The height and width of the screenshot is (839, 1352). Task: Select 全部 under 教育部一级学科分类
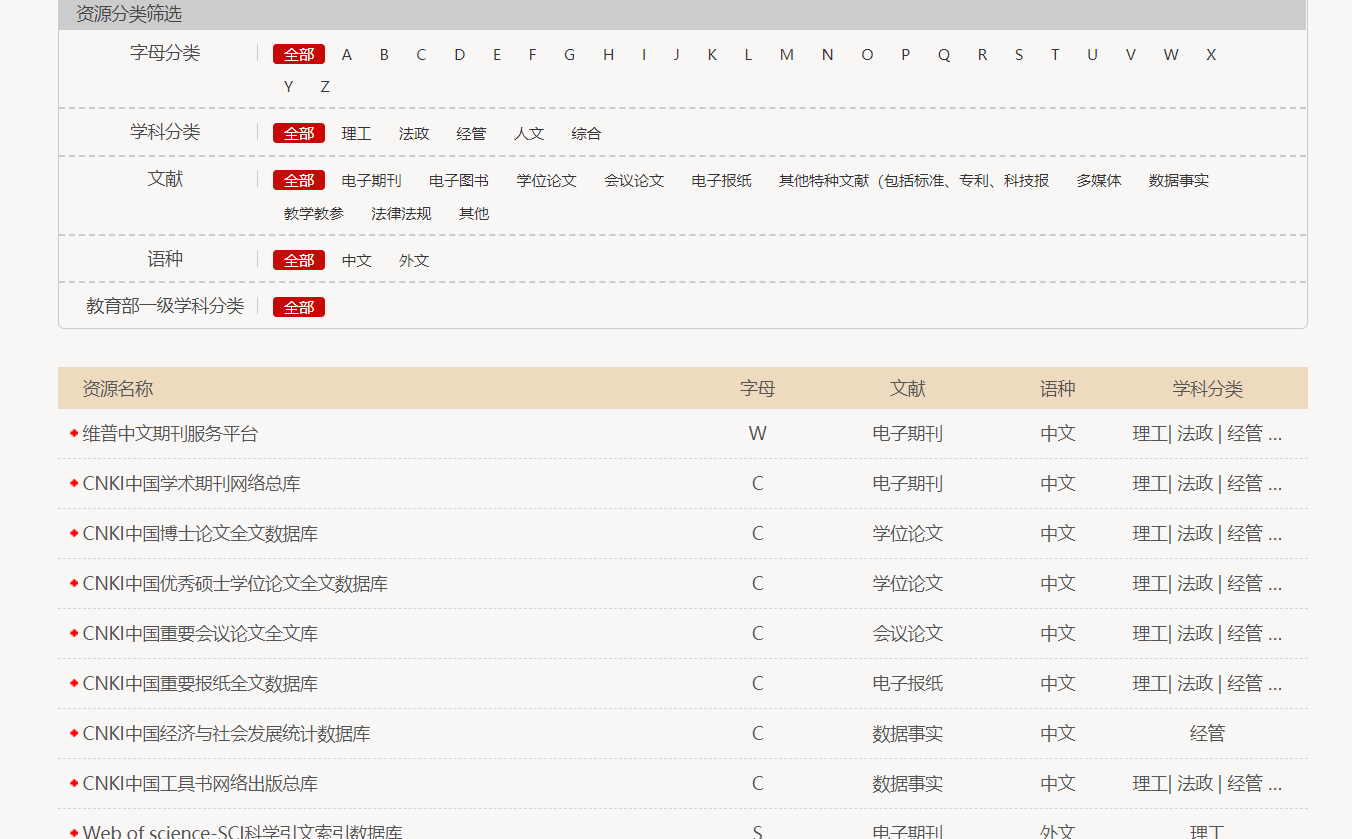tap(299, 307)
